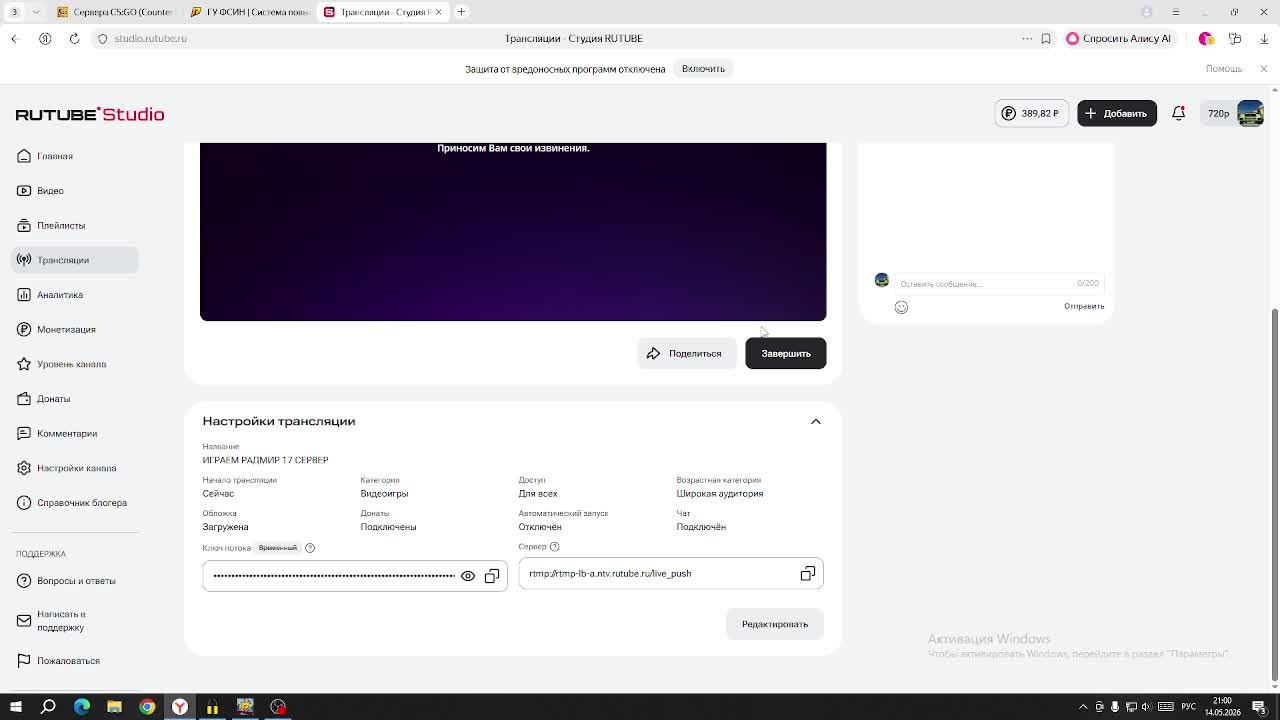Click the RUTUBE Studio logo

[90, 114]
